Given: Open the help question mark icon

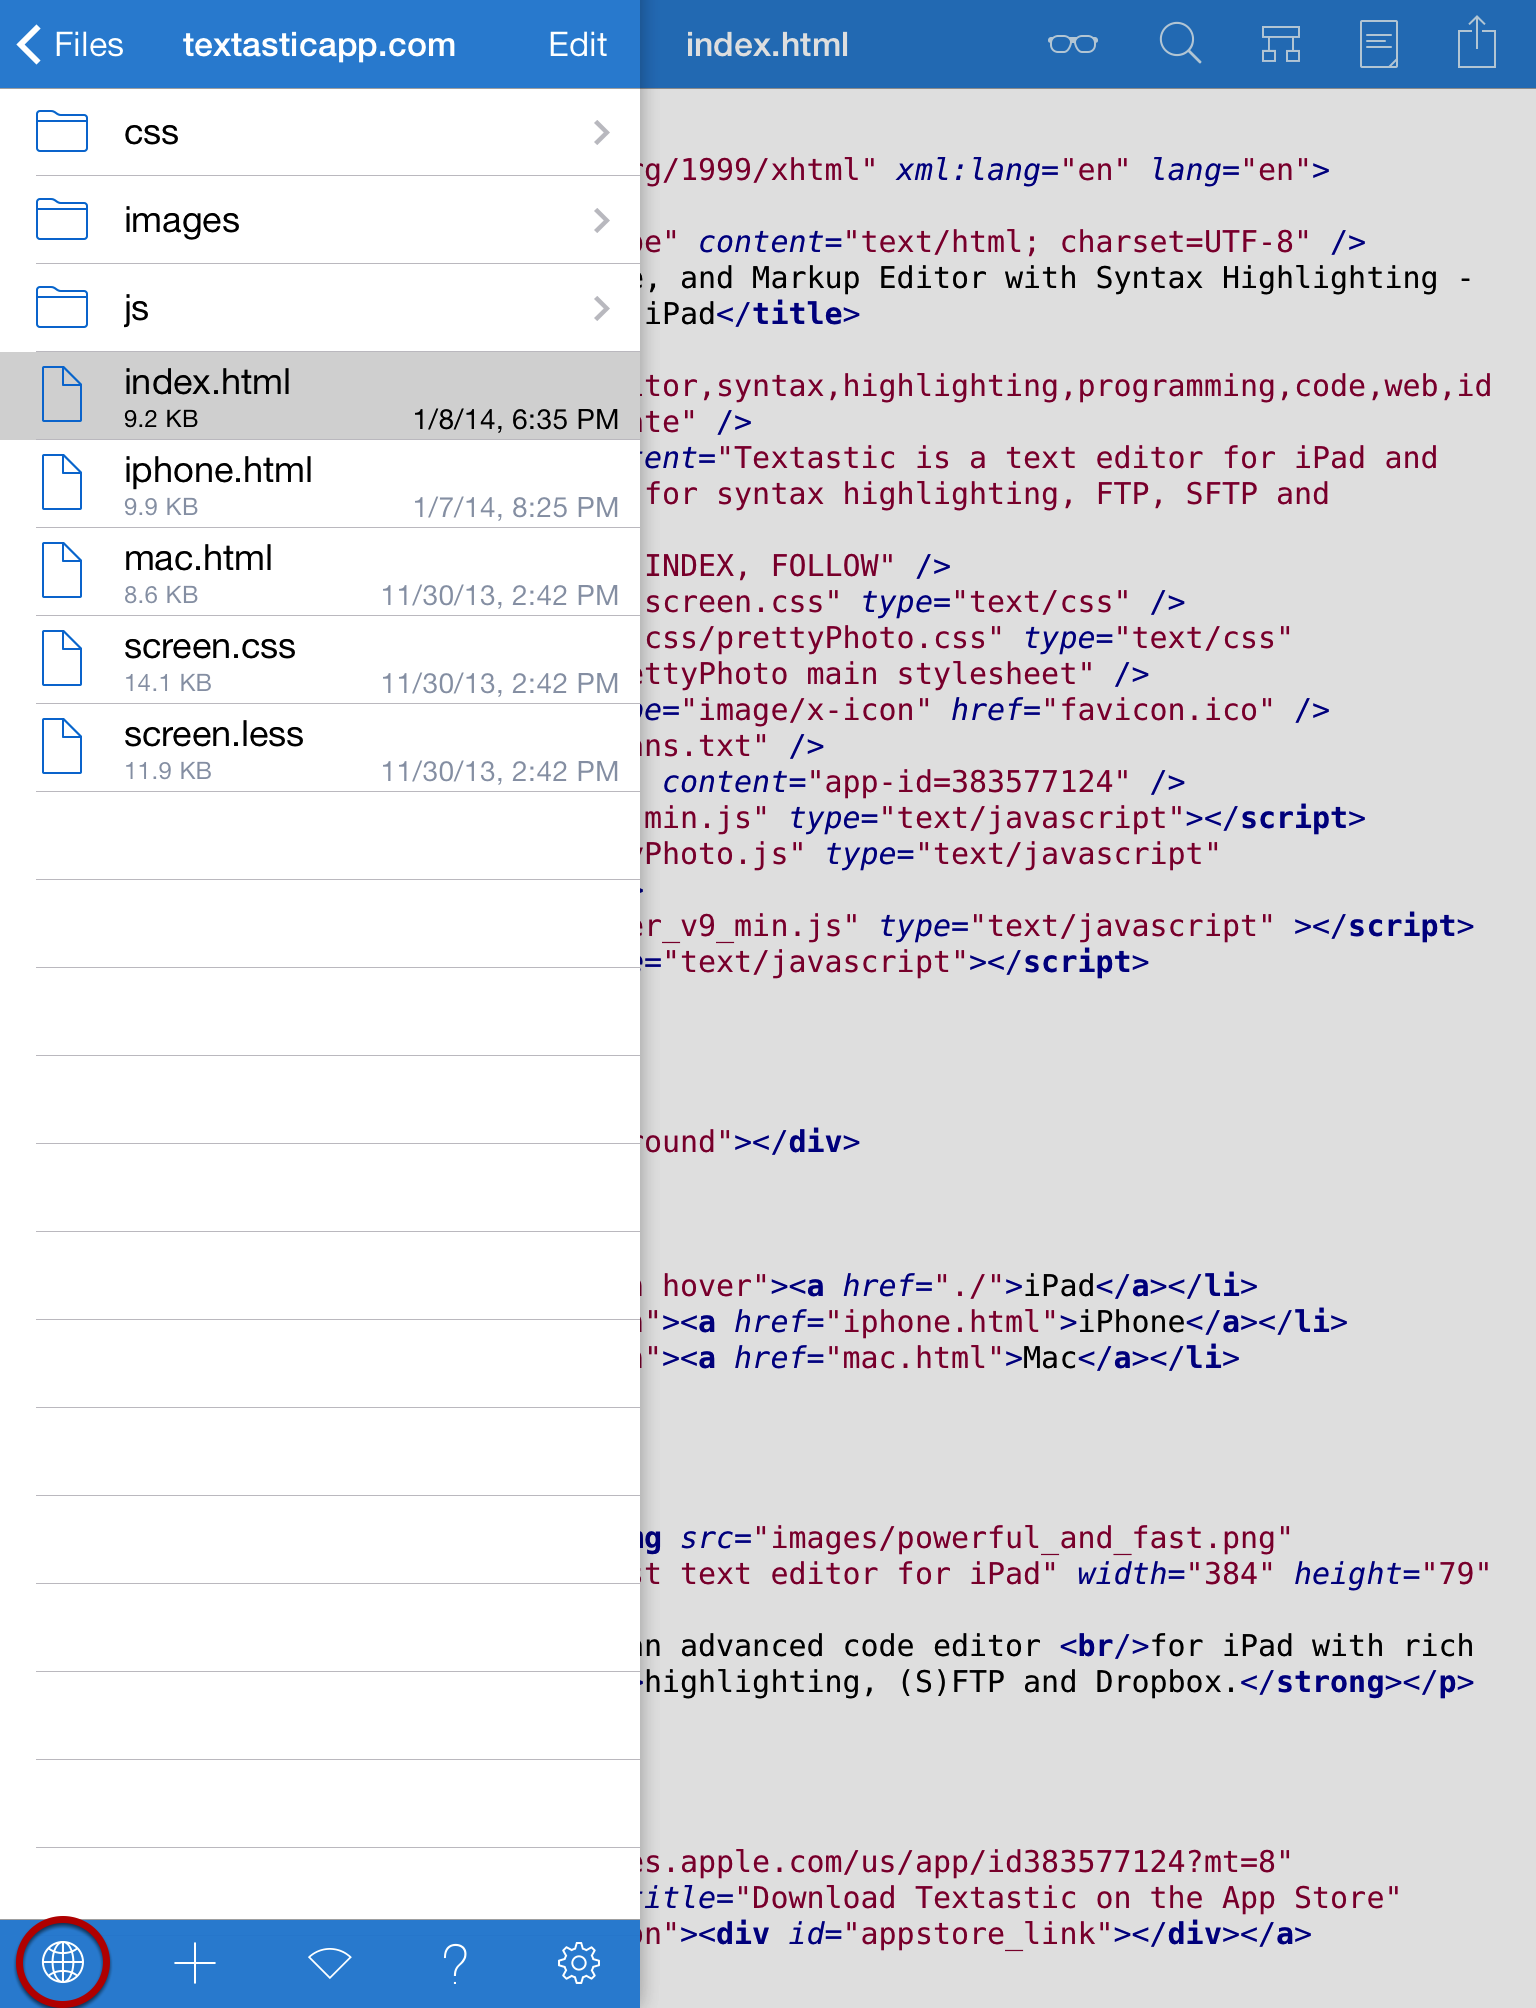Looking at the screenshot, I should point(455,1963).
